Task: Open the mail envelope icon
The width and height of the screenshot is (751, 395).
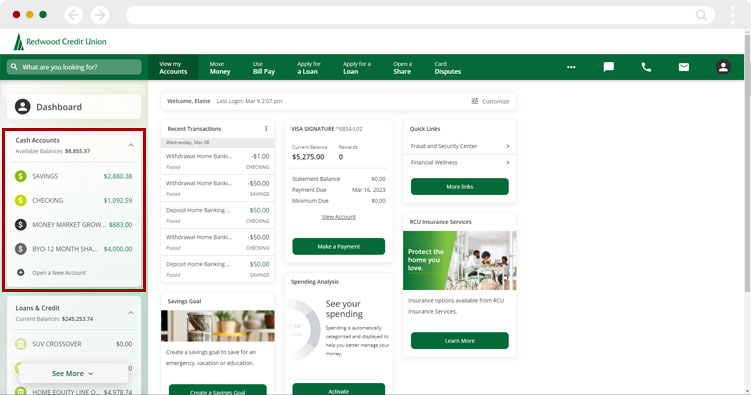Action: coord(683,67)
